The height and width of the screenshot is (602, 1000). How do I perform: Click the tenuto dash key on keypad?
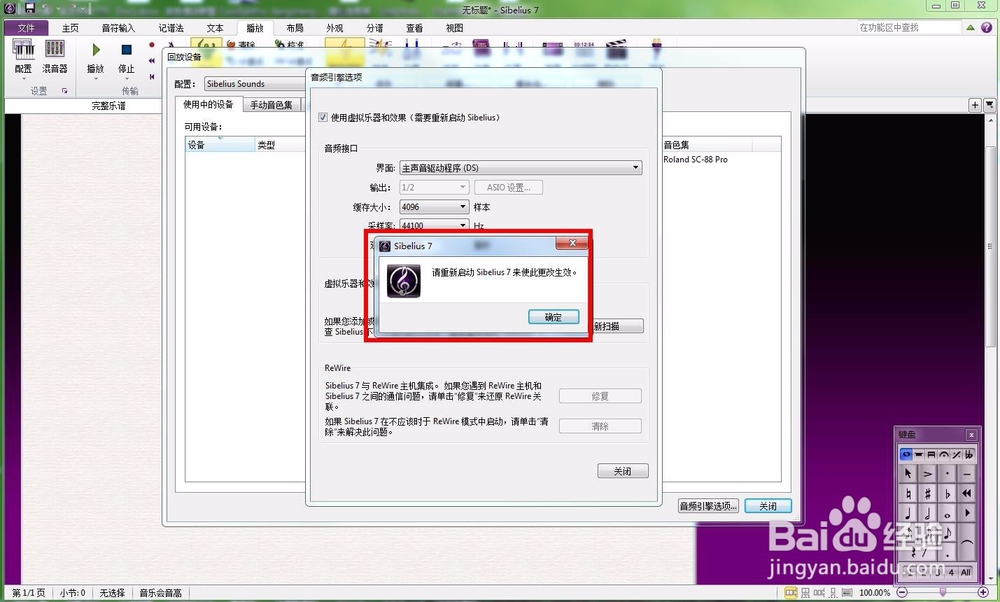967,473
